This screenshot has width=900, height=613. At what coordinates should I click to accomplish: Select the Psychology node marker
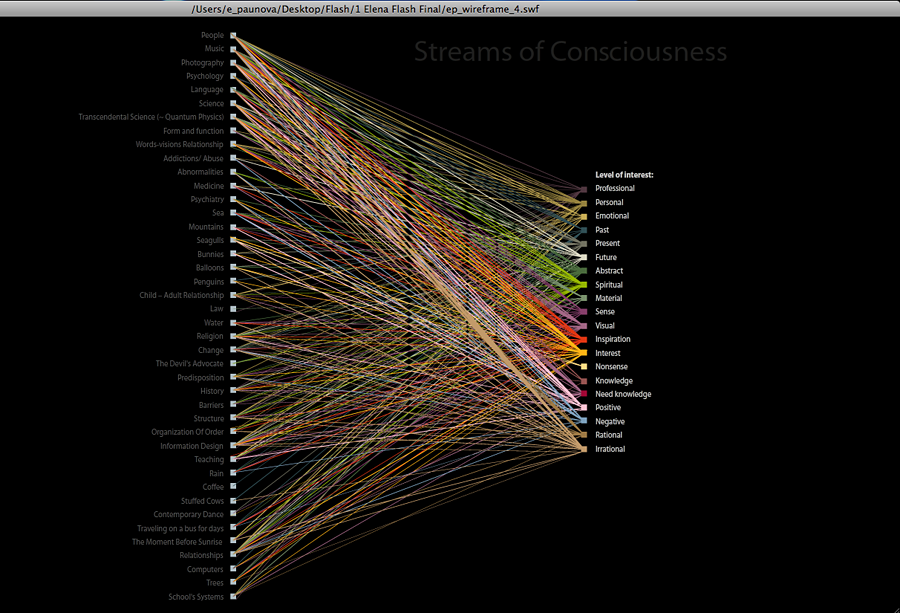click(x=233, y=76)
